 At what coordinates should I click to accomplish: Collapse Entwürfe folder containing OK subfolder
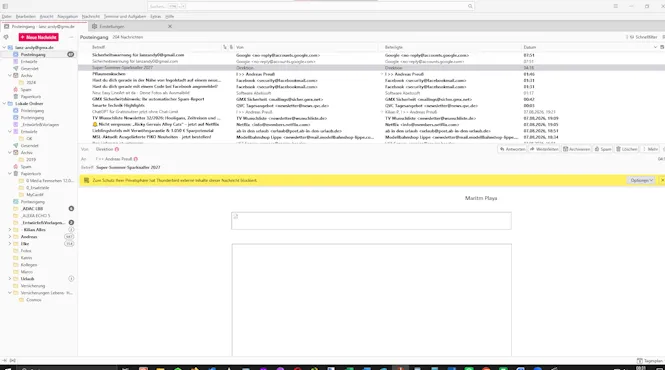[10, 132]
